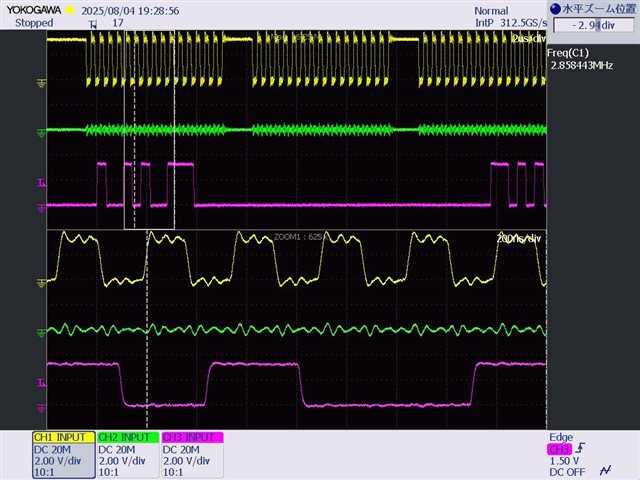
Task: Click the Freq(C1) measurement label
Action: coord(568,53)
